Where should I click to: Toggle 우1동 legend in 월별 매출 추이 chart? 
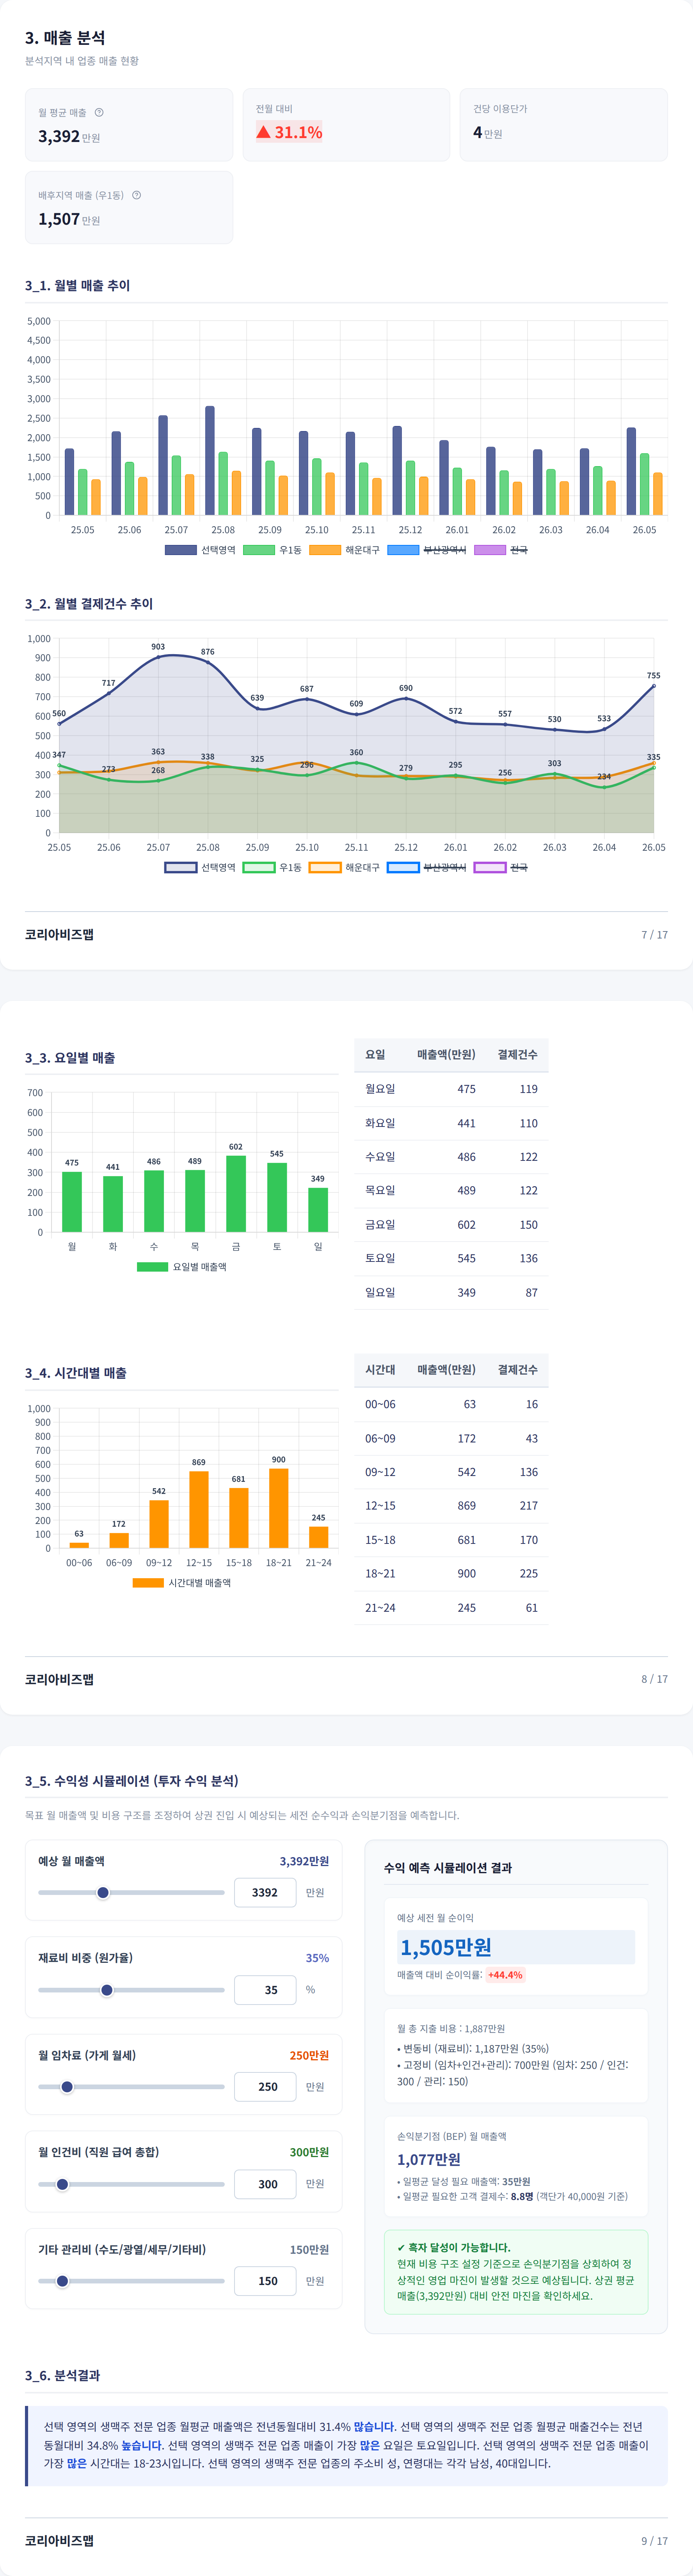pyautogui.click(x=272, y=550)
